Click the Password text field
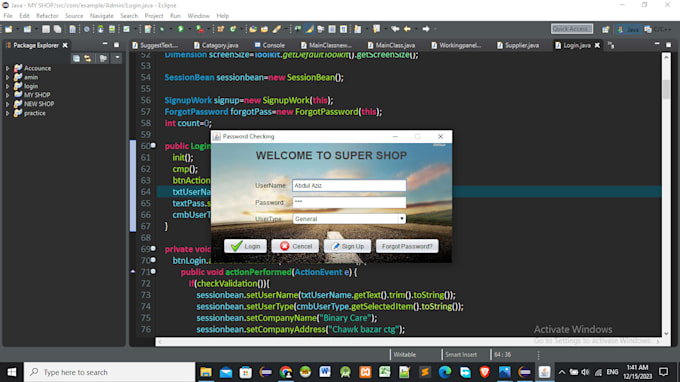This screenshot has height=382, width=680. tap(349, 202)
